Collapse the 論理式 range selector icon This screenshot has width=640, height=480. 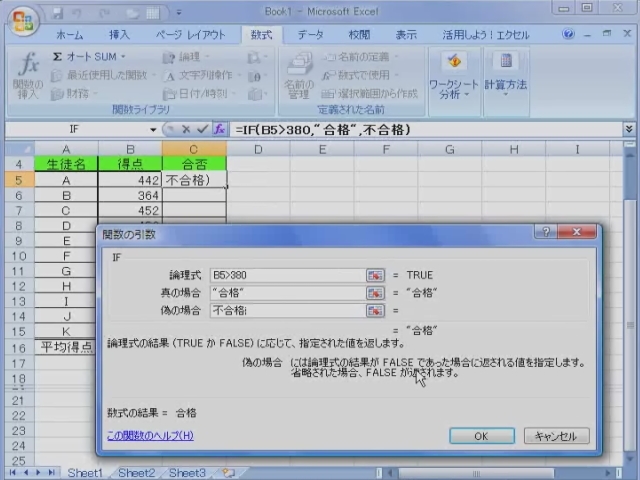pos(375,274)
